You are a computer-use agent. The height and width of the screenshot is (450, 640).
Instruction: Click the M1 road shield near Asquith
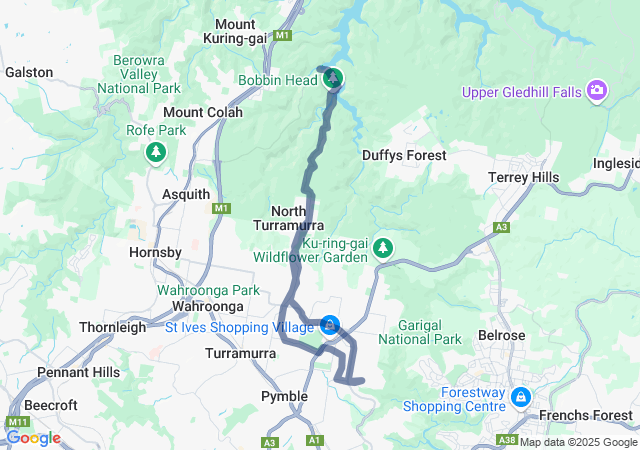click(221, 209)
